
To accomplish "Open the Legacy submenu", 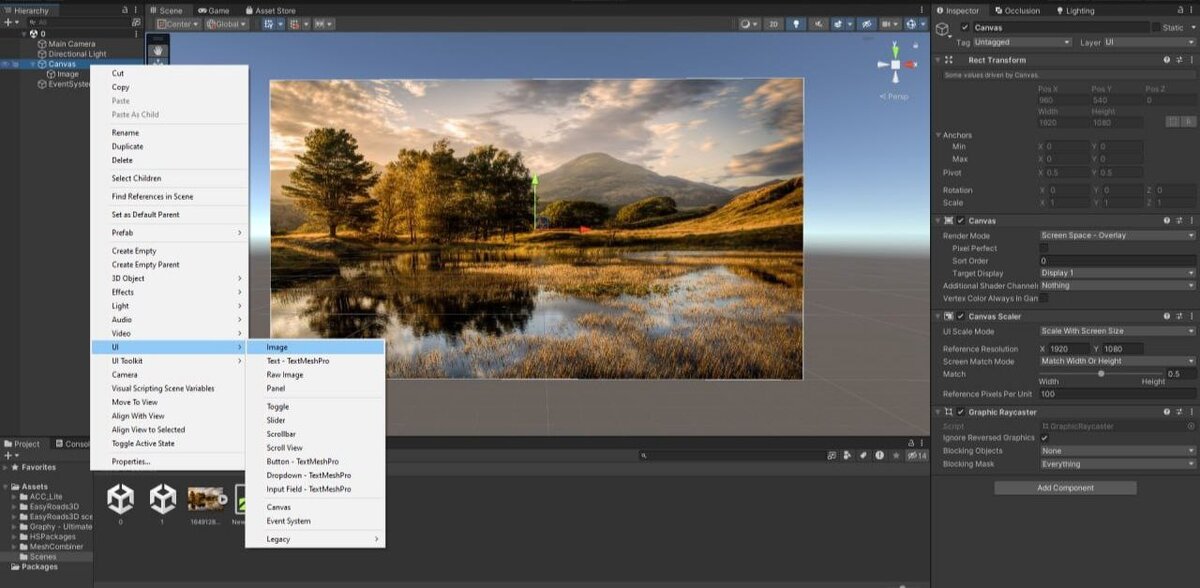I will pos(315,539).
